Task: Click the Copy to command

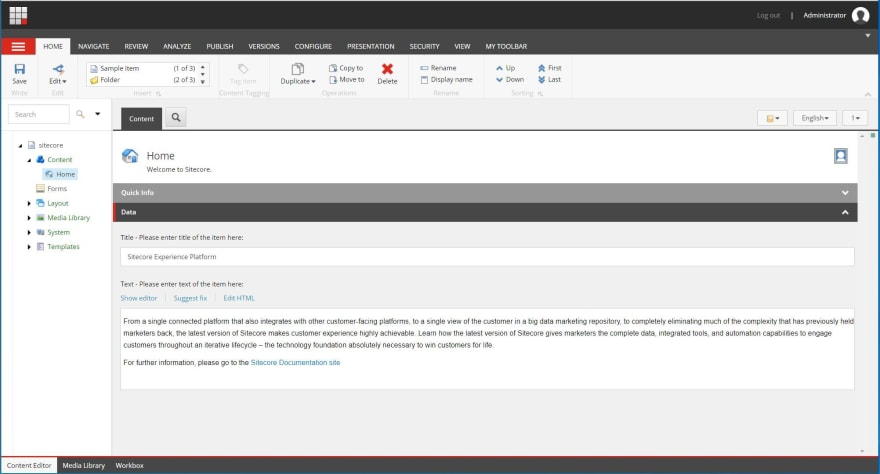Action: pyautogui.click(x=346, y=68)
